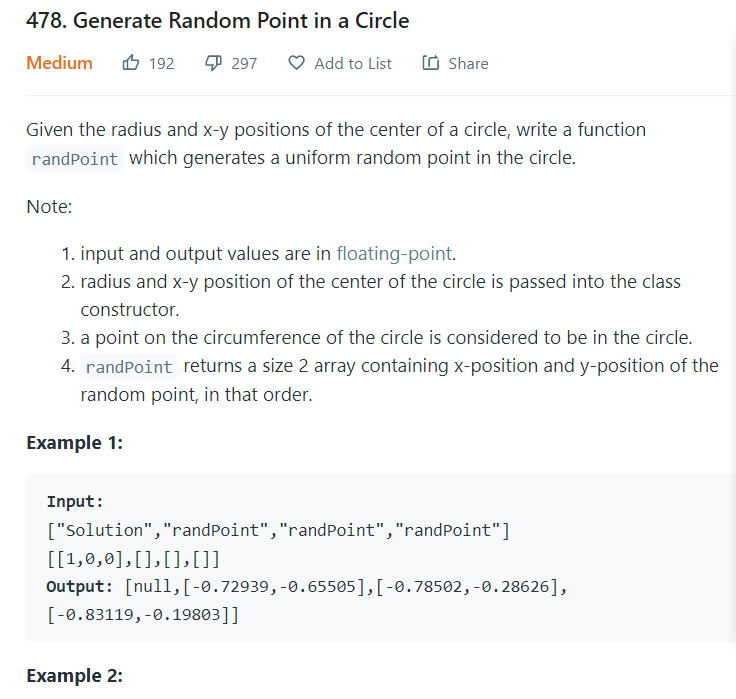The height and width of the screenshot is (699, 736).
Task: Click the thumbs-up like icon
Action: (130, 62)
